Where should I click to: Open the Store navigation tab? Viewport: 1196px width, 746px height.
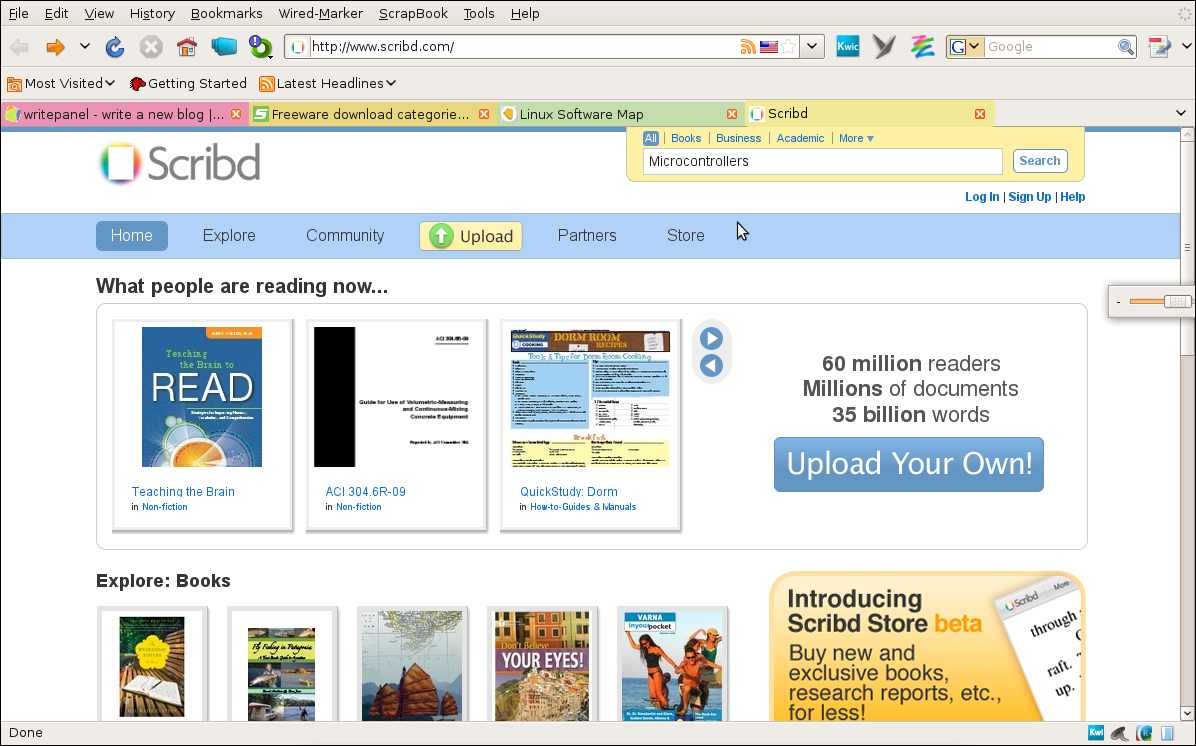686,236
